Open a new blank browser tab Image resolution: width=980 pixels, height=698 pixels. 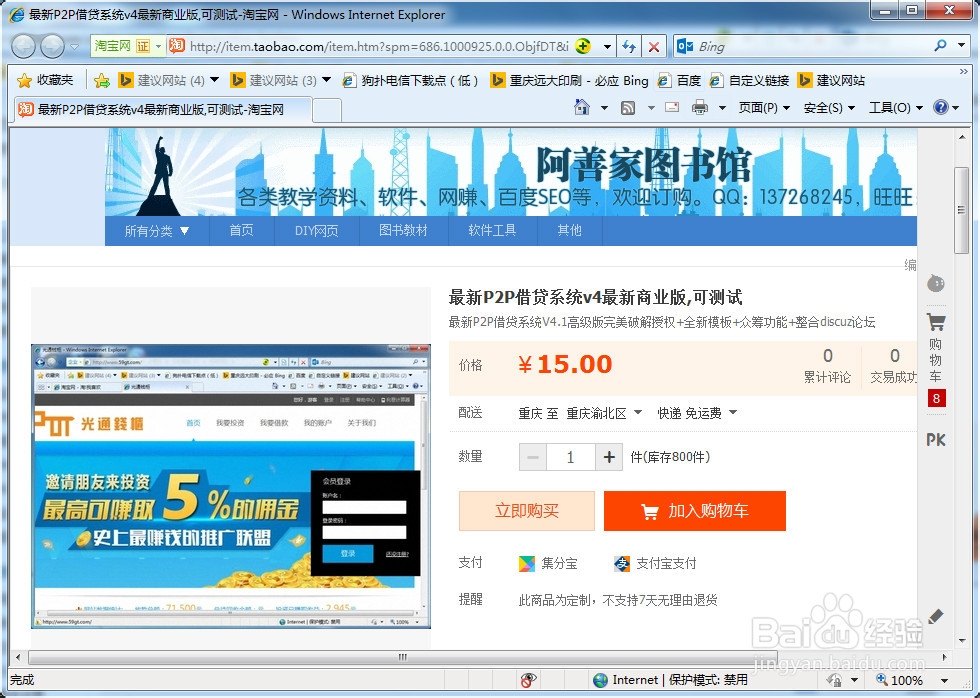pos(327,111)
